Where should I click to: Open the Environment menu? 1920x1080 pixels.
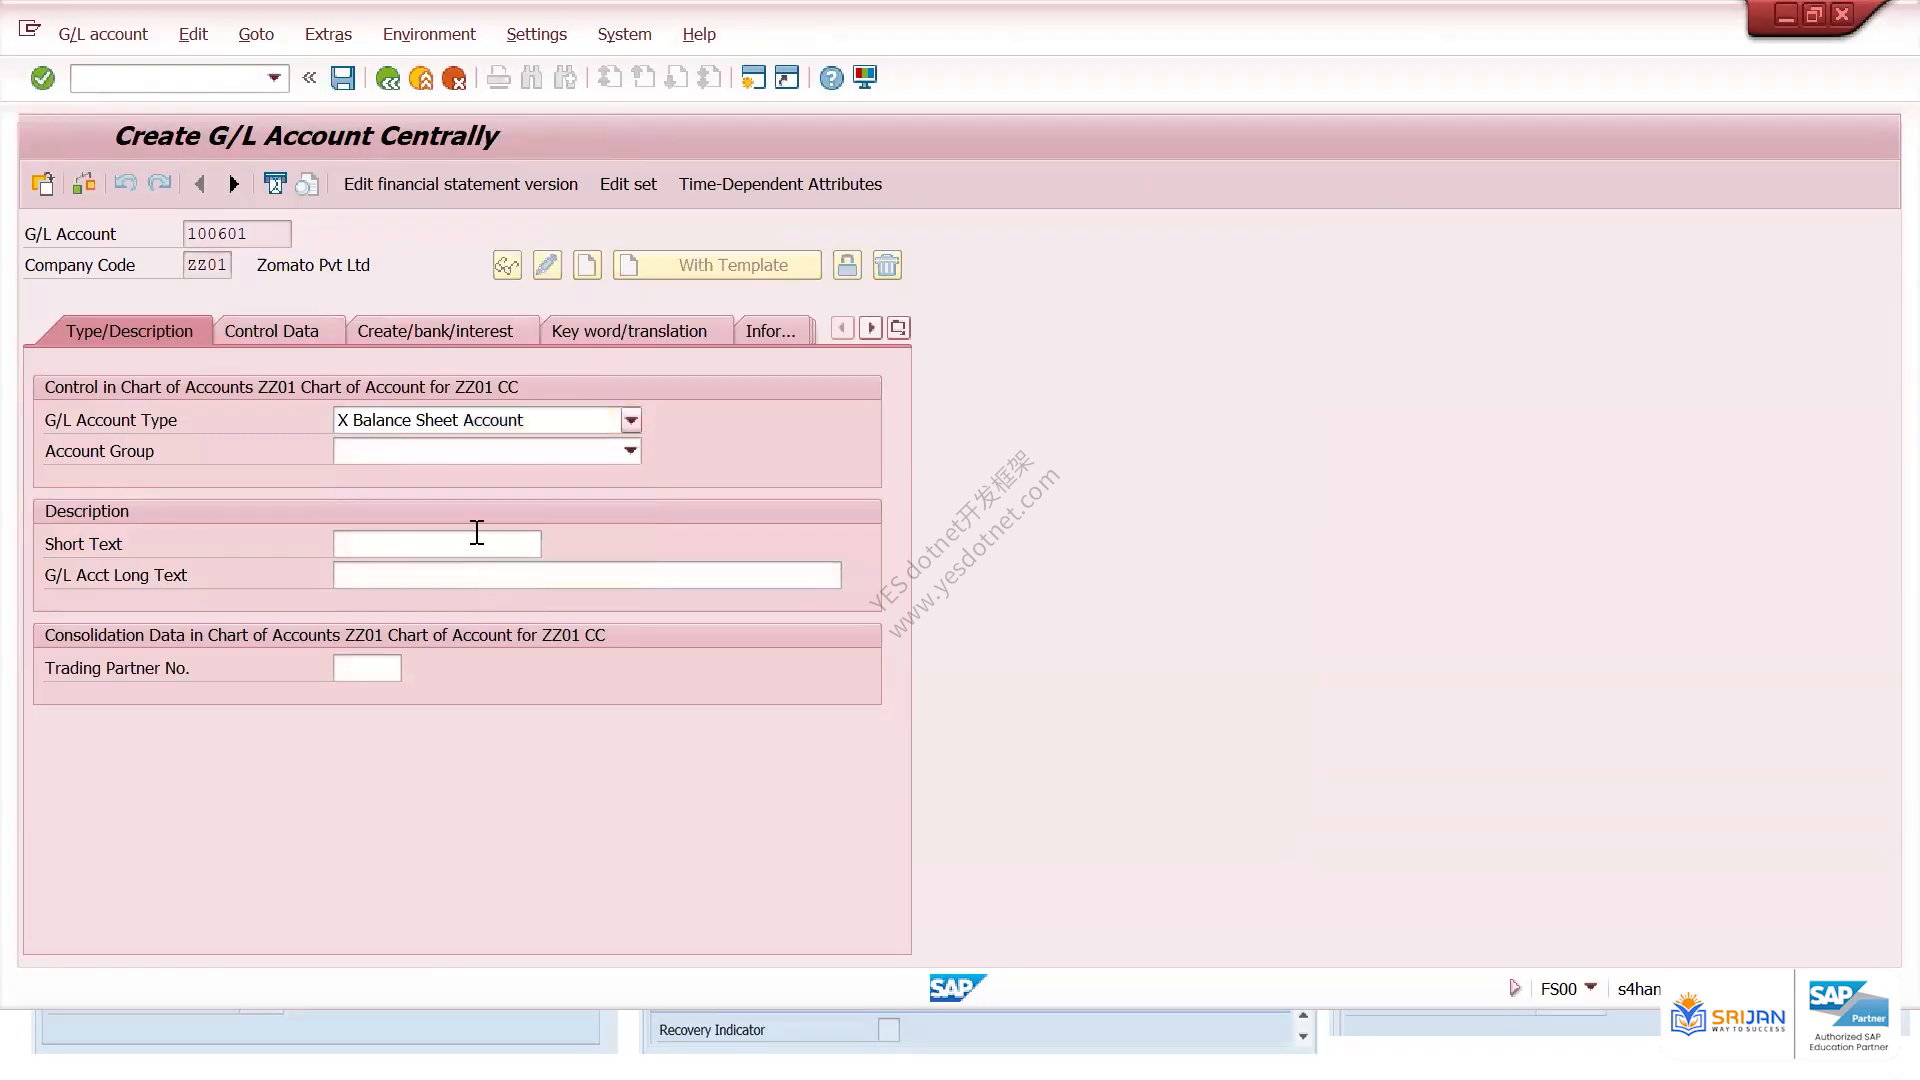coord(429,34)
